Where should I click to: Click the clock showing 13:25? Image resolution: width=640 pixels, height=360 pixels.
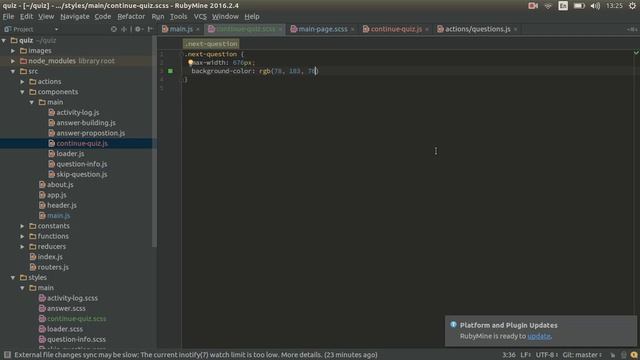[614, 6]
